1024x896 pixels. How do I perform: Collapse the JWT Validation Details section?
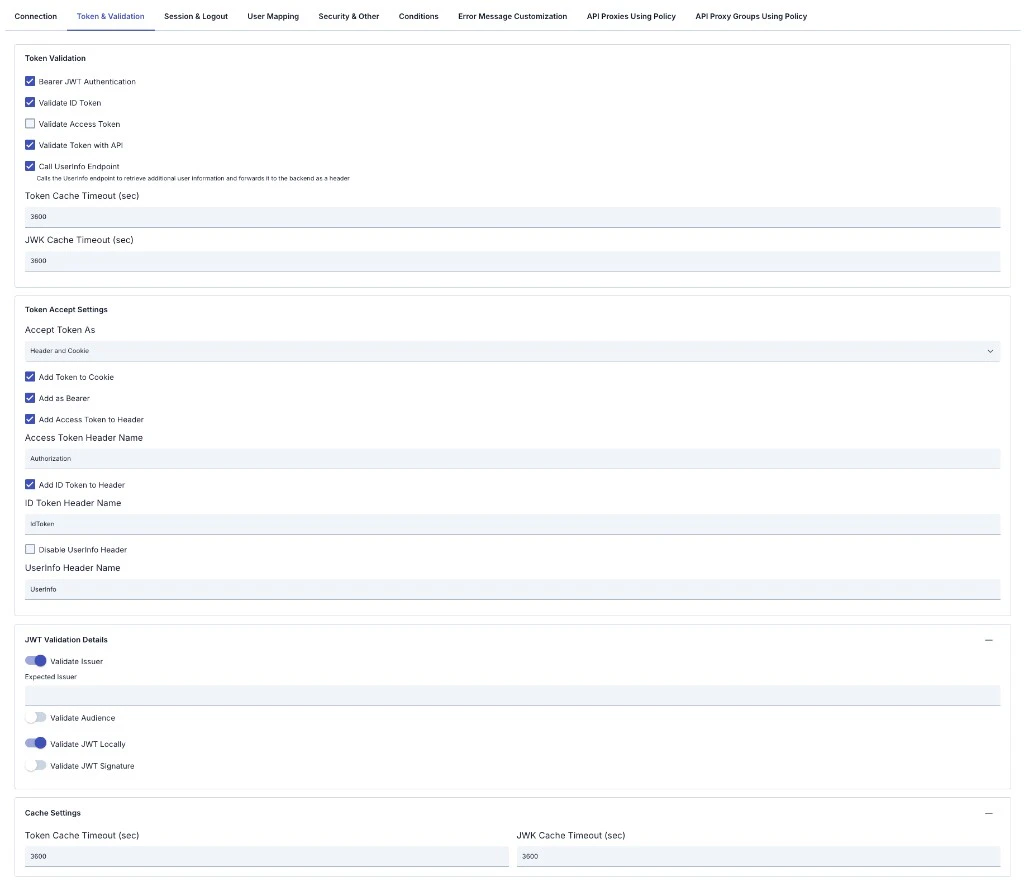point(989,640)
